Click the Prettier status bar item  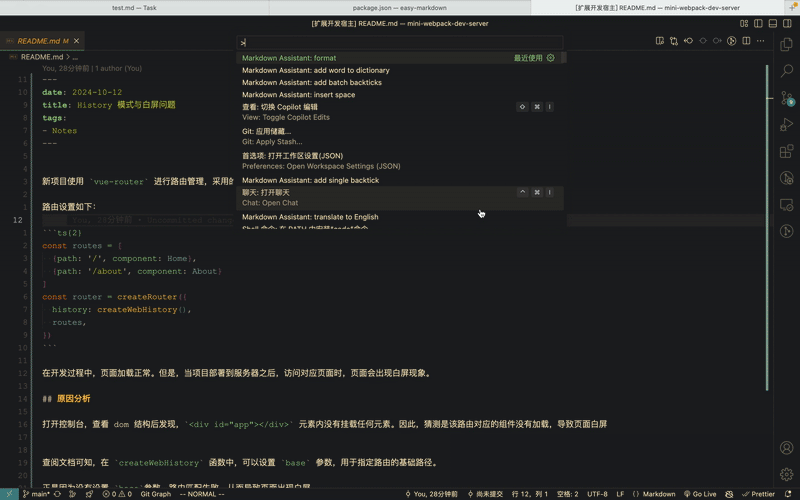click(x=758, y=494)
